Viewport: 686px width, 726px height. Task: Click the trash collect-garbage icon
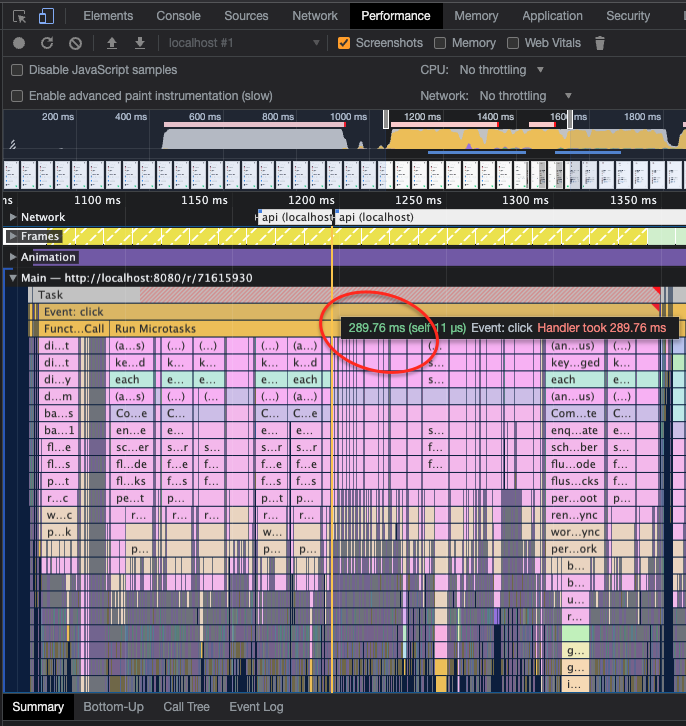coord(600,43)
